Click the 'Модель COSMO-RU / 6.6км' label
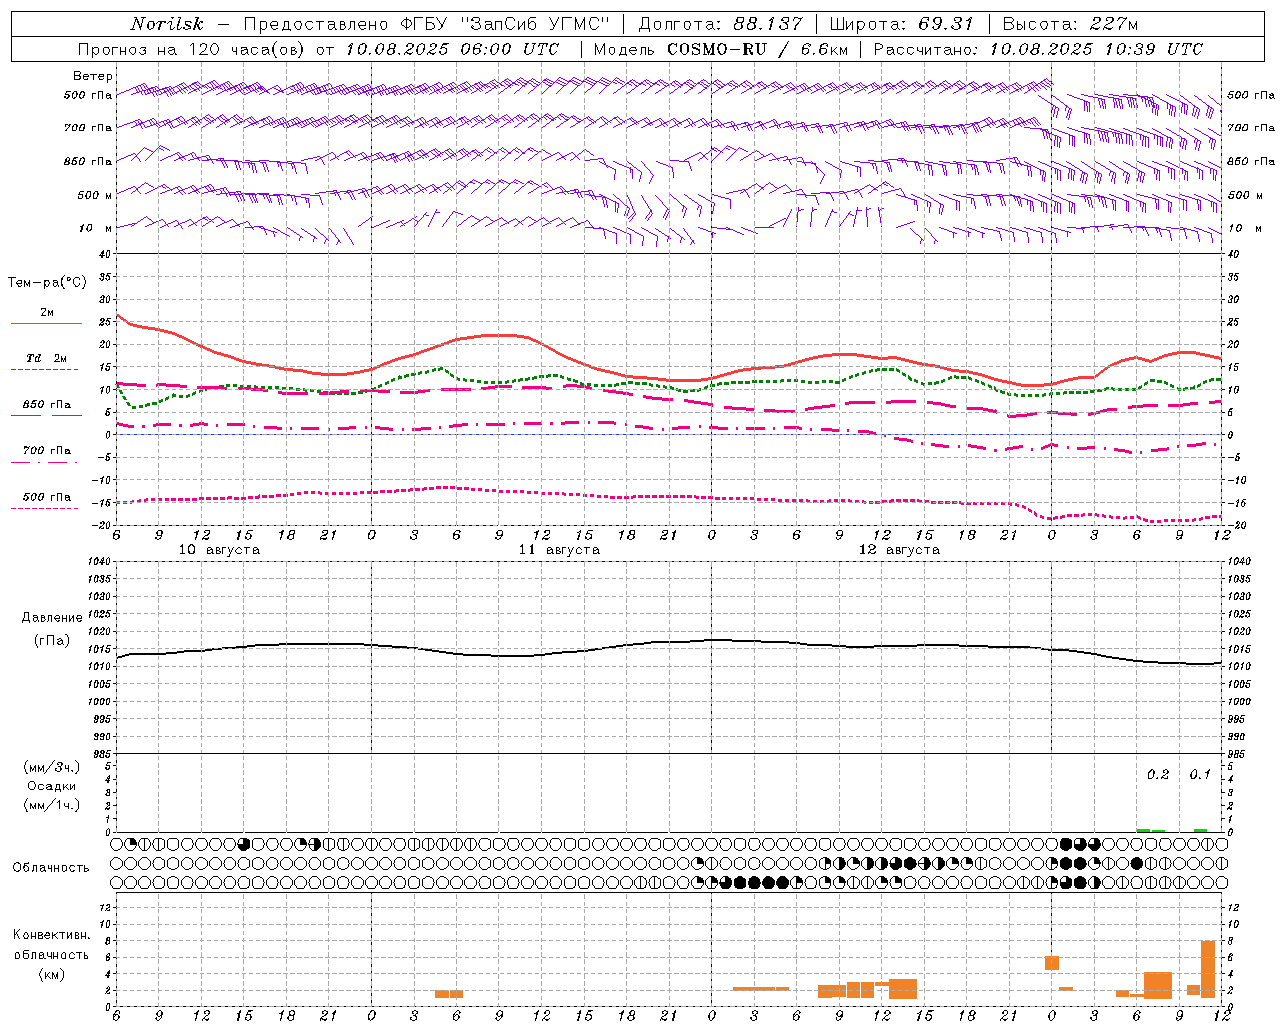Viewport: 1280px width, 1024px height. pos(721,49)
